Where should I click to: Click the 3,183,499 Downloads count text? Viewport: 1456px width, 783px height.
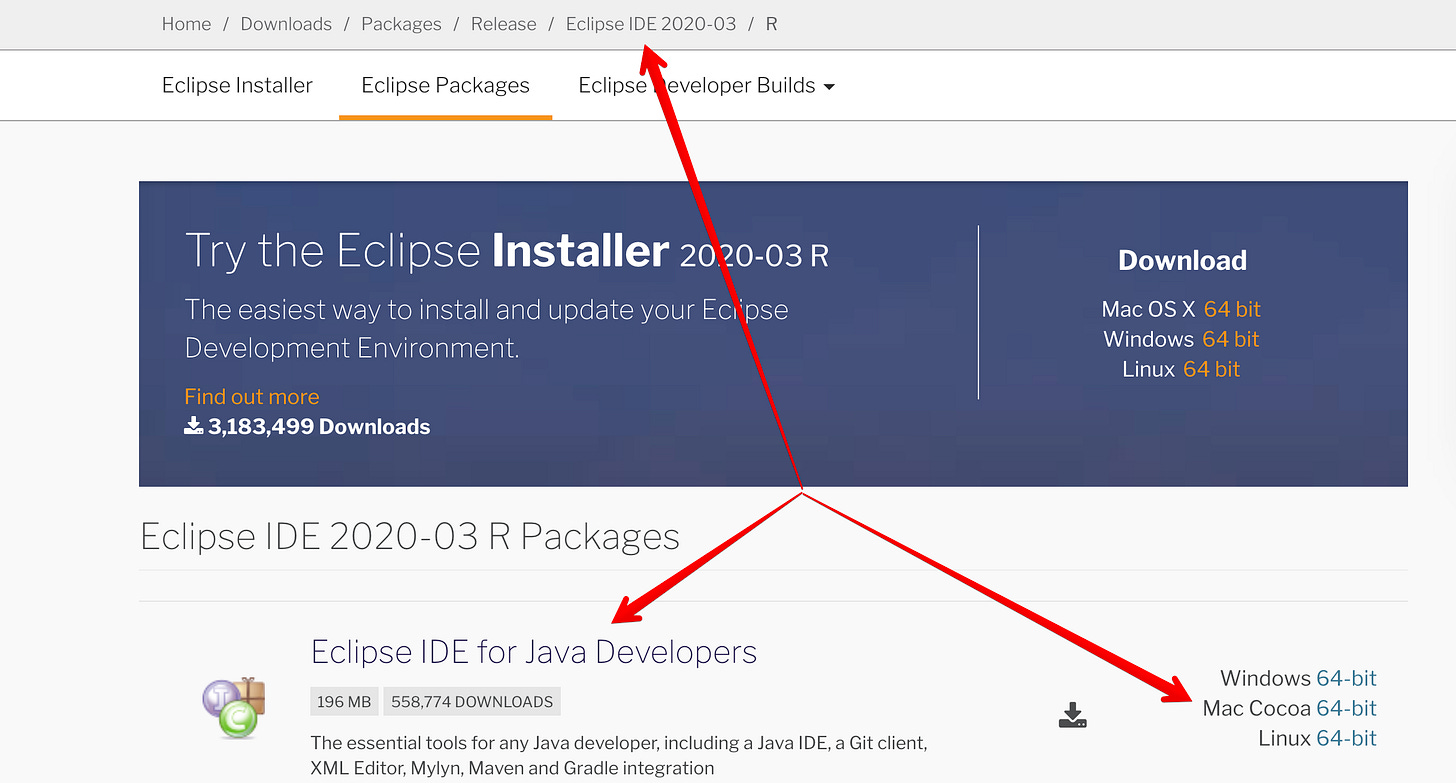tap(319, 426)
